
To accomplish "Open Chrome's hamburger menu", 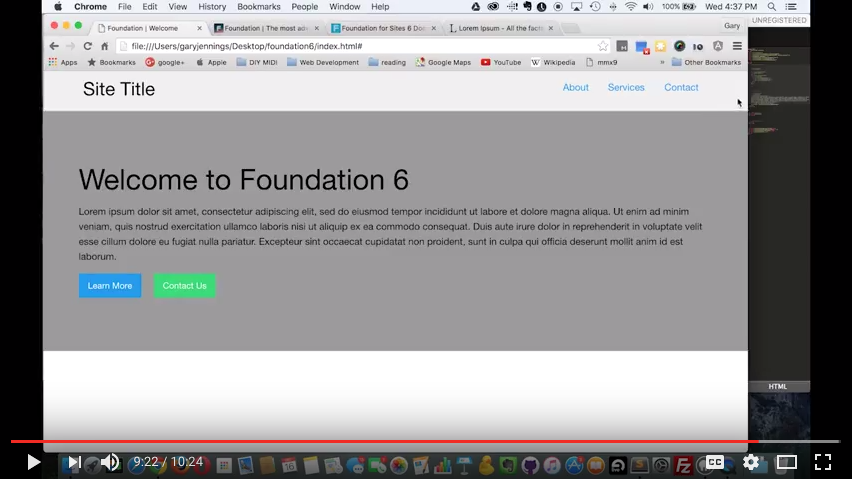I will click(x=737, y=46).
